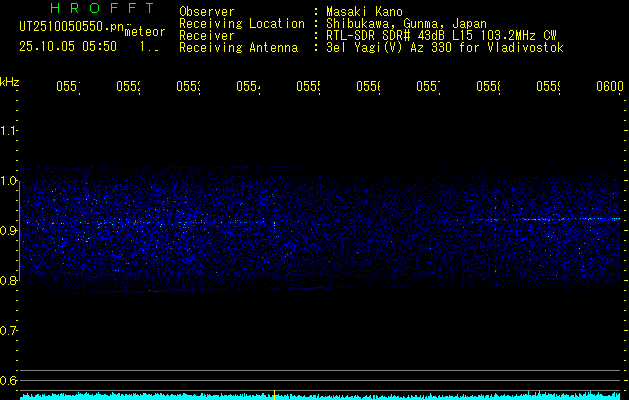Click the 0.9 kHz axis label
Image resolution: width=629 pixels, height=400 pixels.
(x=8, y=230)
